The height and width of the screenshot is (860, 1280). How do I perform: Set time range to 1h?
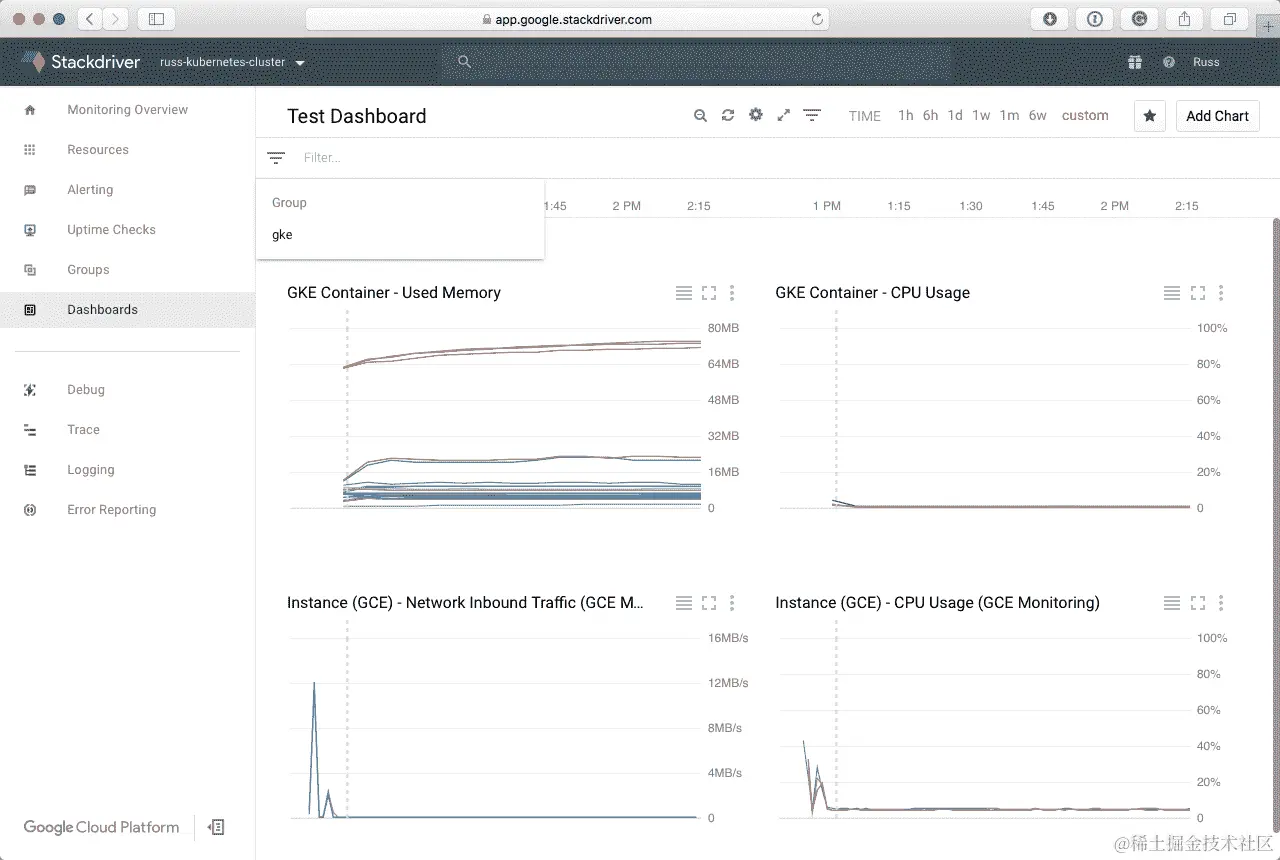tap(905, 116)
